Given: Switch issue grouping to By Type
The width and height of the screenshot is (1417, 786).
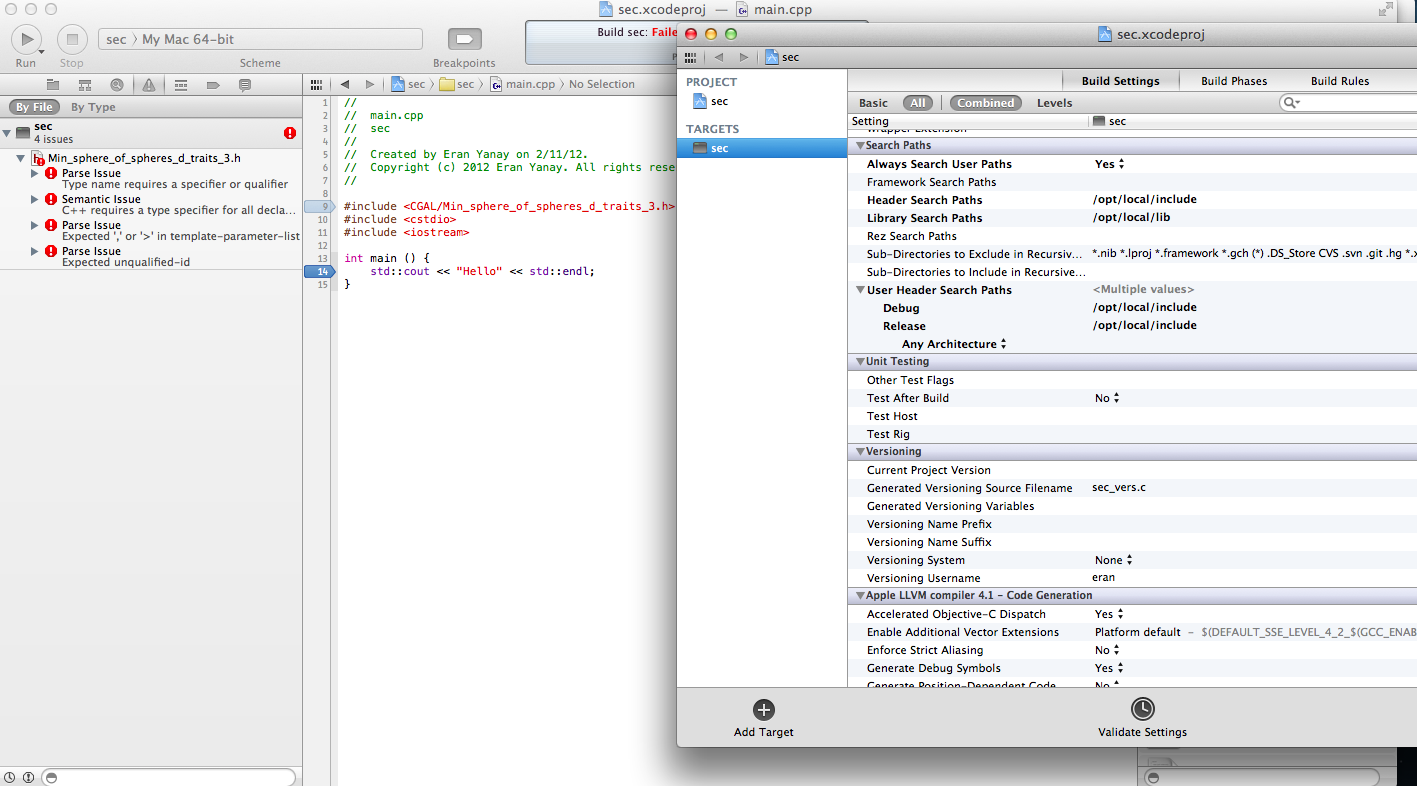Looking at the screenshot, I should tap(93, 107).
